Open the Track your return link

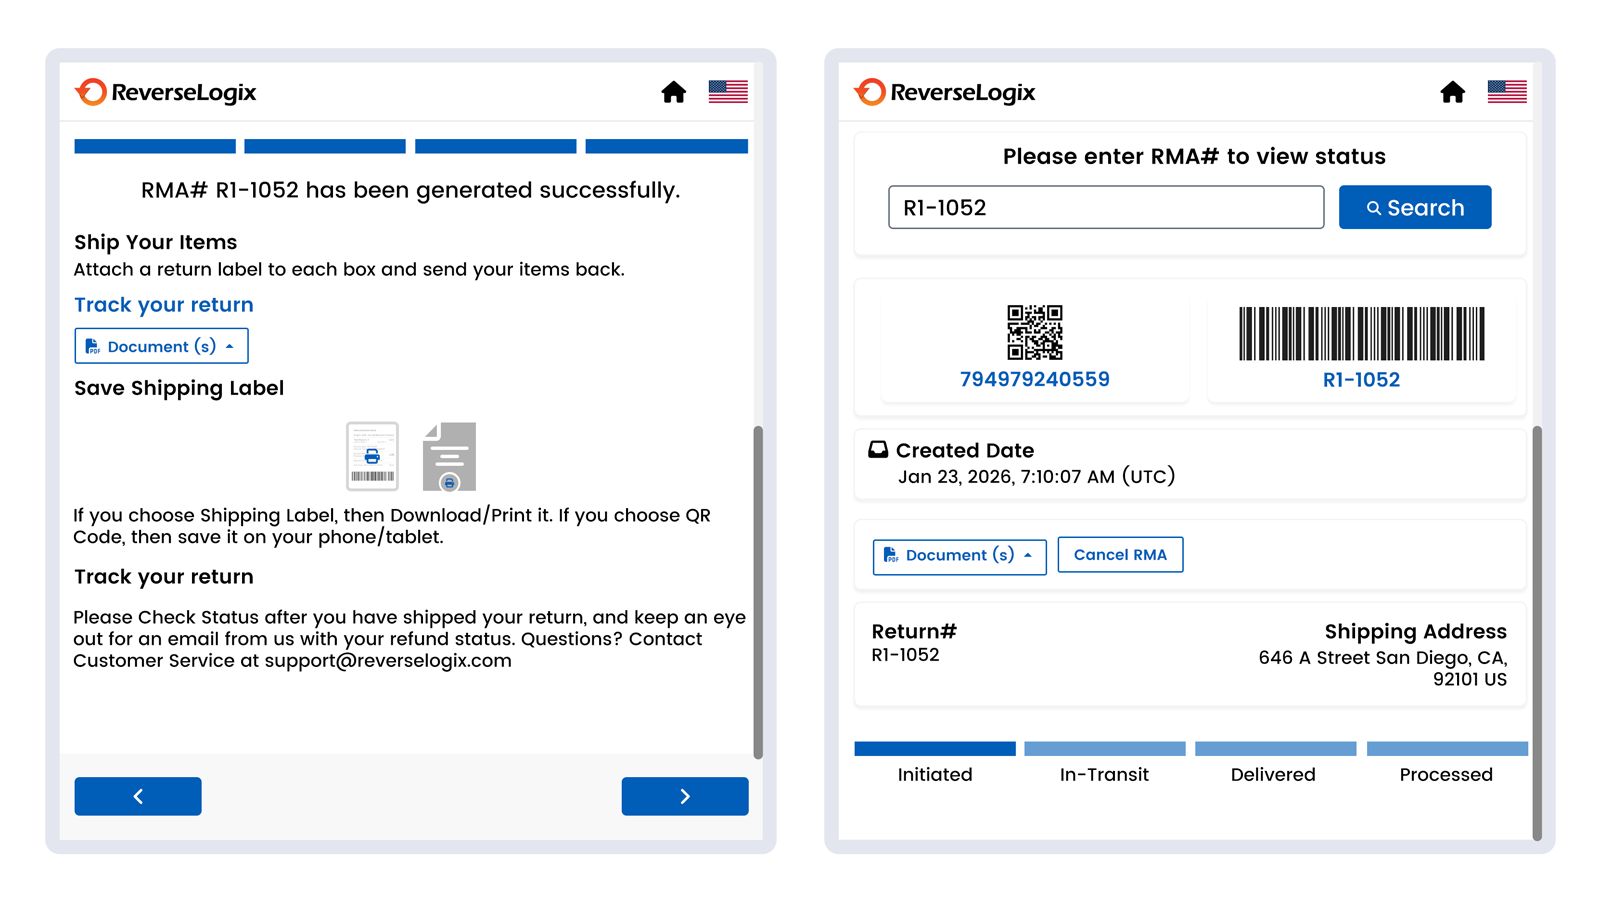[163, 305]
